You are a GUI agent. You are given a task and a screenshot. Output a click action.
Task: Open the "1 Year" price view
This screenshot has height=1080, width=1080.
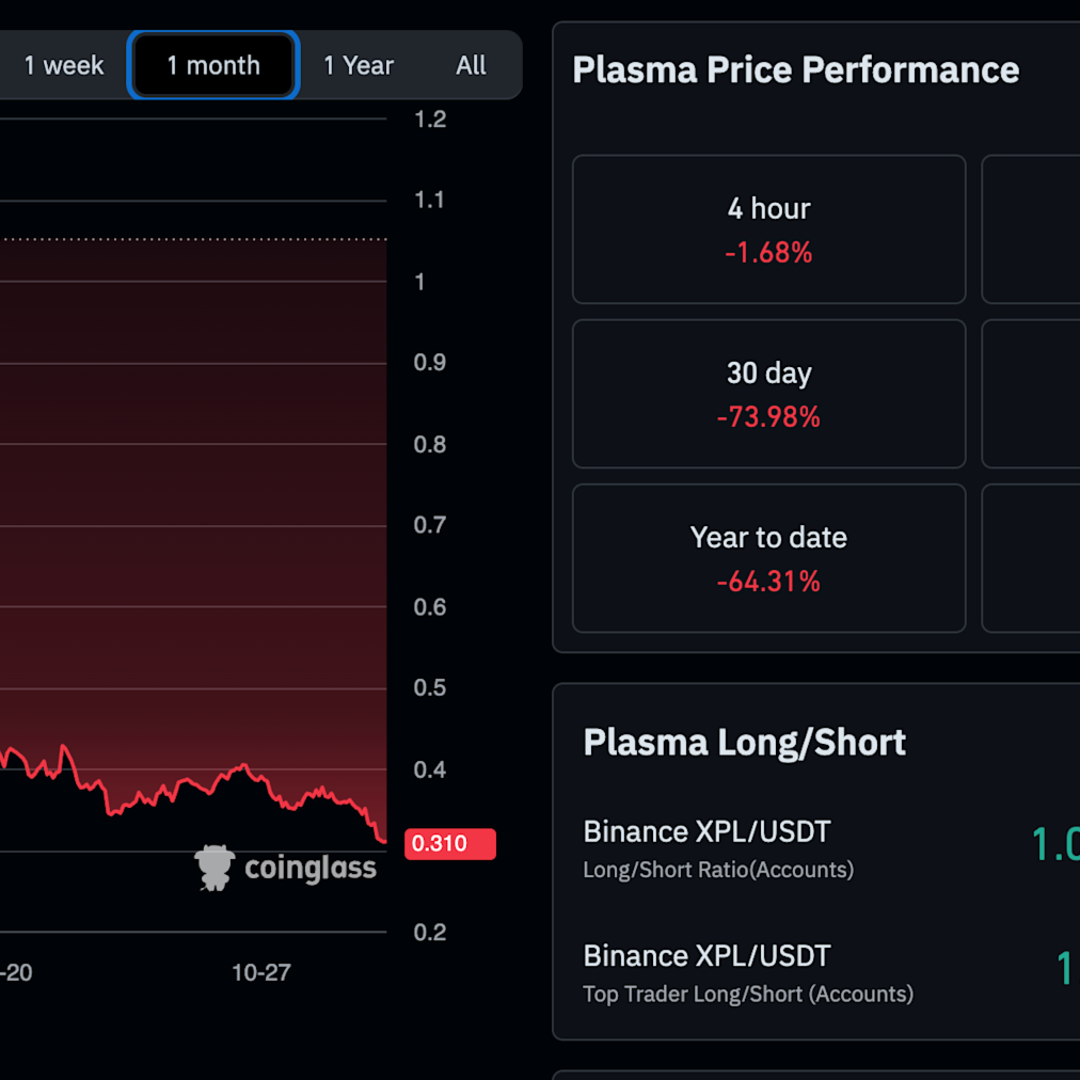click(358, 65)
